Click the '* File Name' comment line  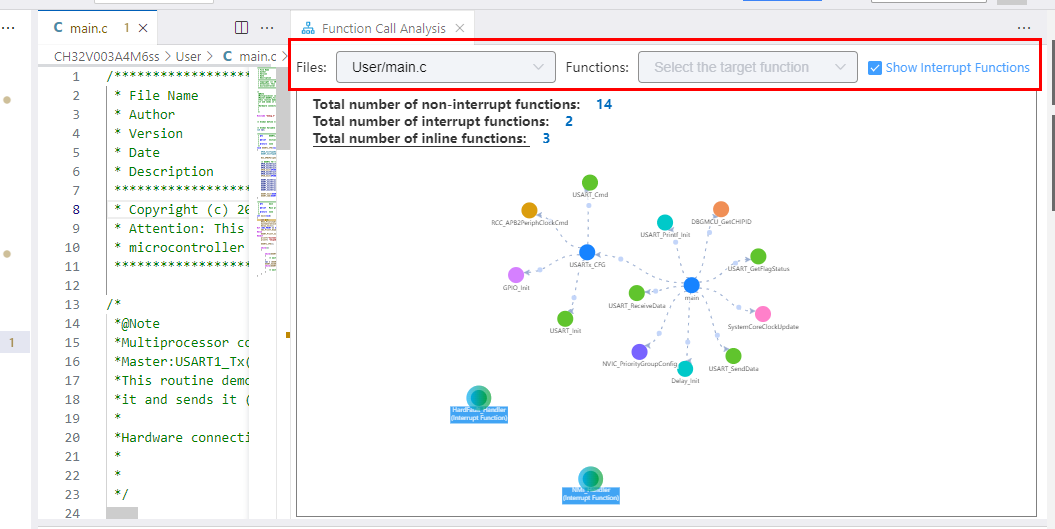coord(156,96)
